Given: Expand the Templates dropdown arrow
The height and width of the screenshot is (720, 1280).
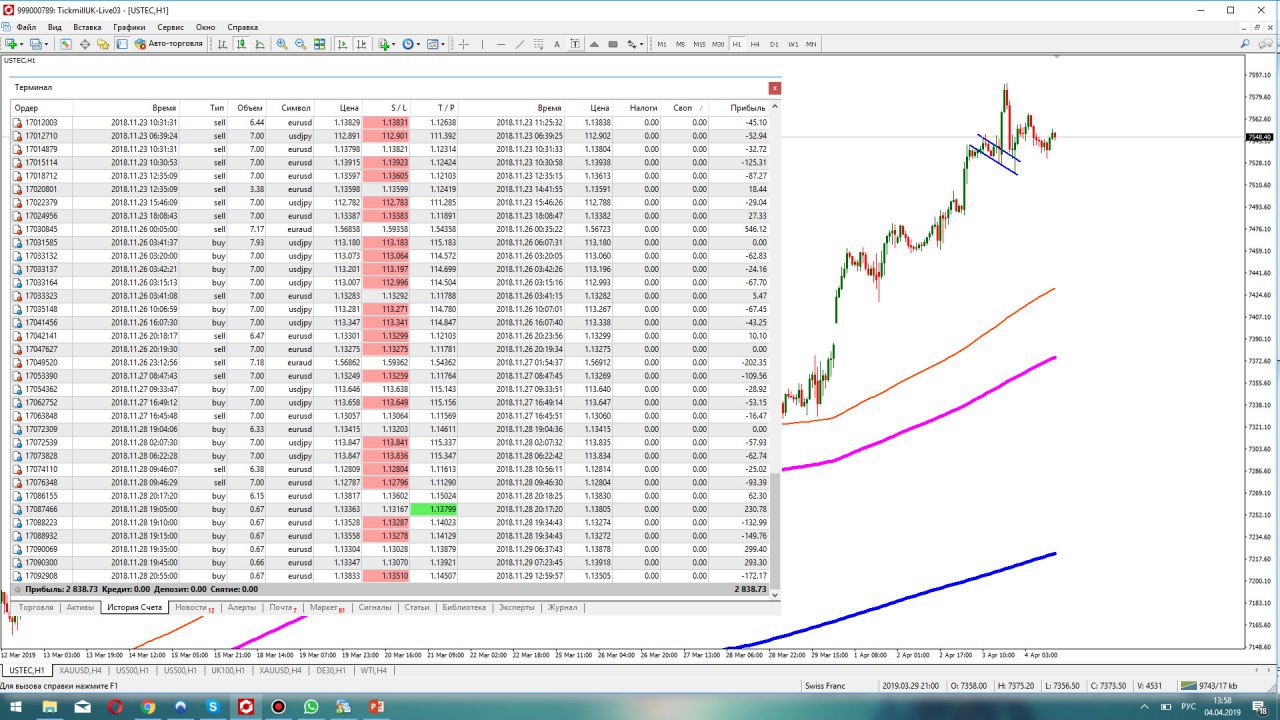Looking at the screenshot, I should [443, 44].
